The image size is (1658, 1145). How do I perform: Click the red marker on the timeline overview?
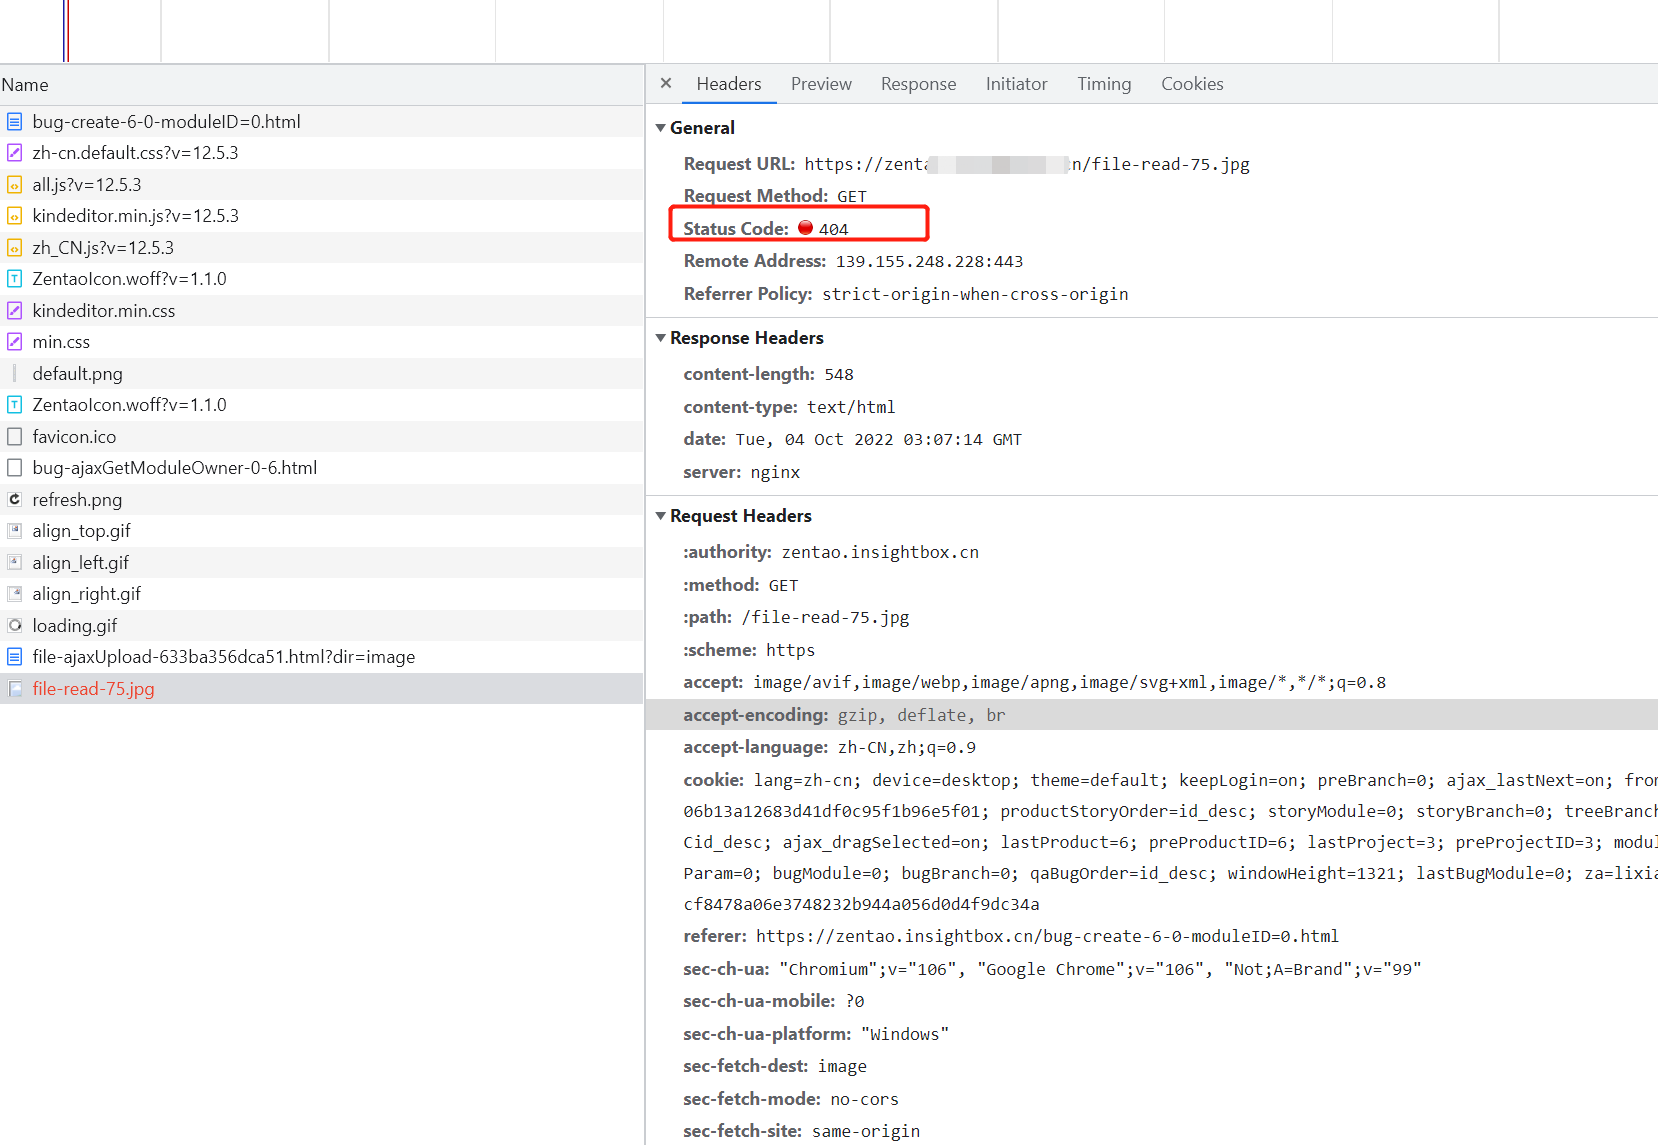click(68, 30)
